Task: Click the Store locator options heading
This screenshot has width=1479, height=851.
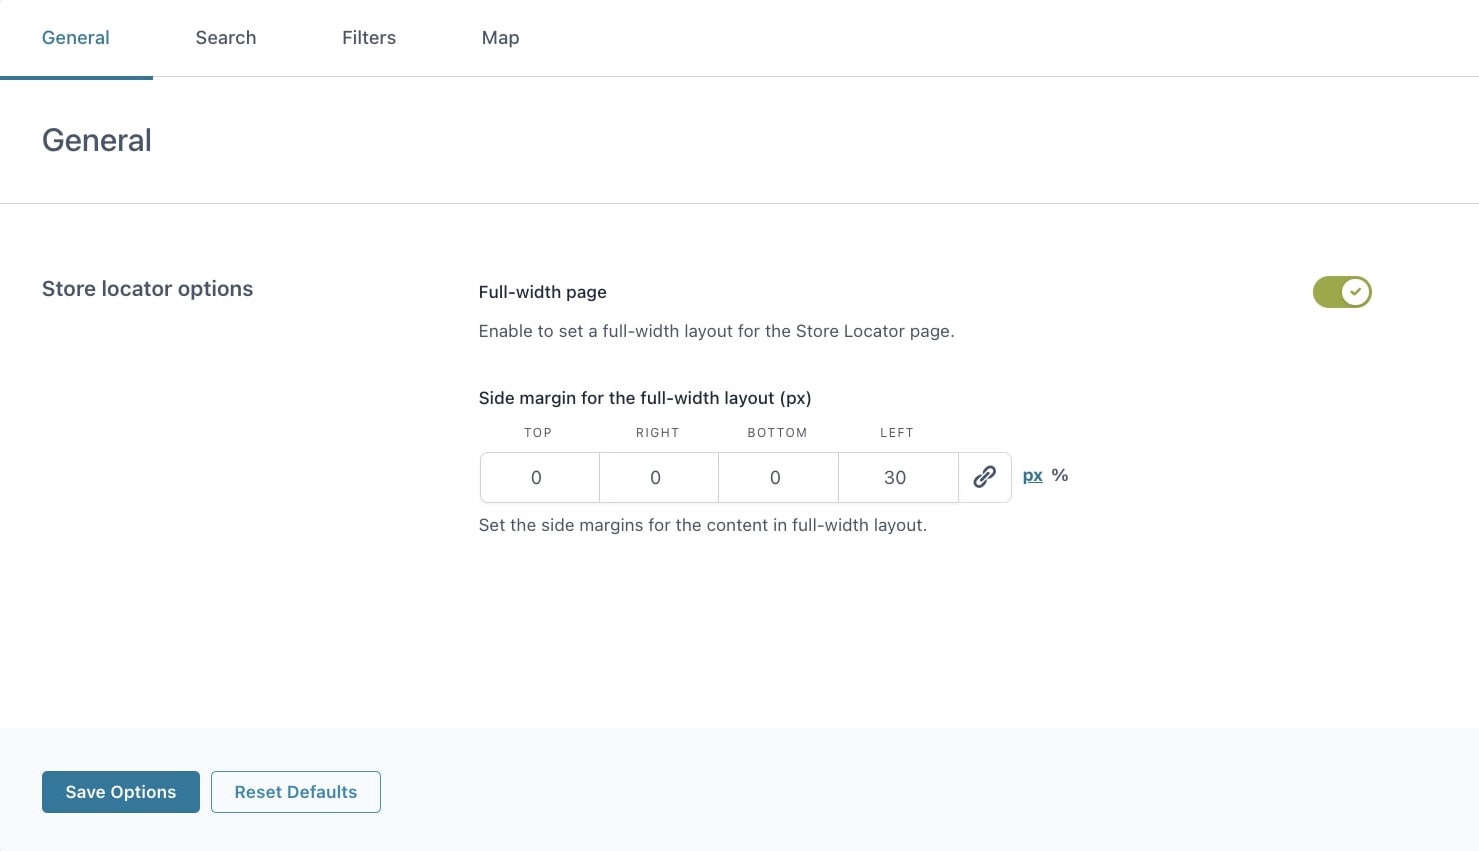Action: point(148,289)
